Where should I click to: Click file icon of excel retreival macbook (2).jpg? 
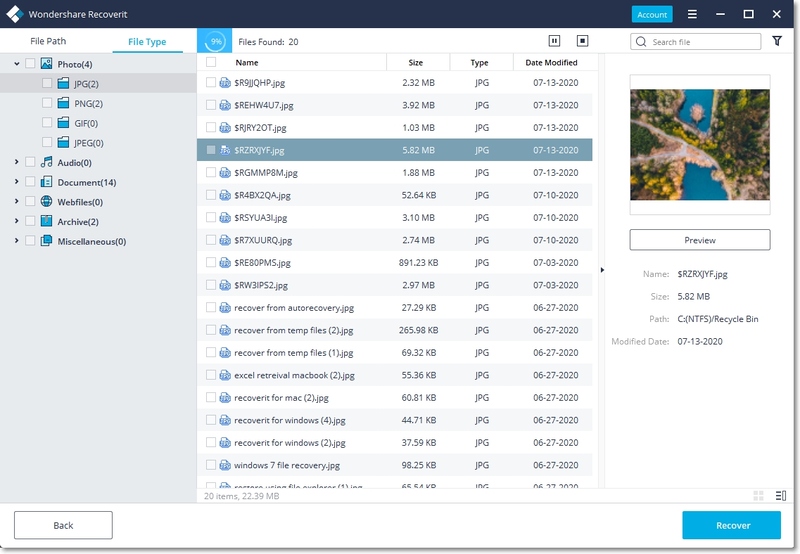click(x=225, y=375)
